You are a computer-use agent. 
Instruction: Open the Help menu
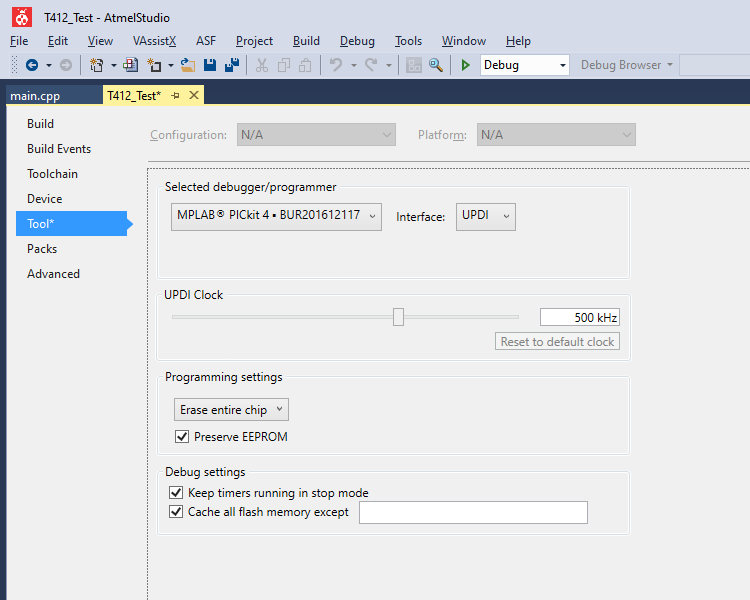pos(518,41)
